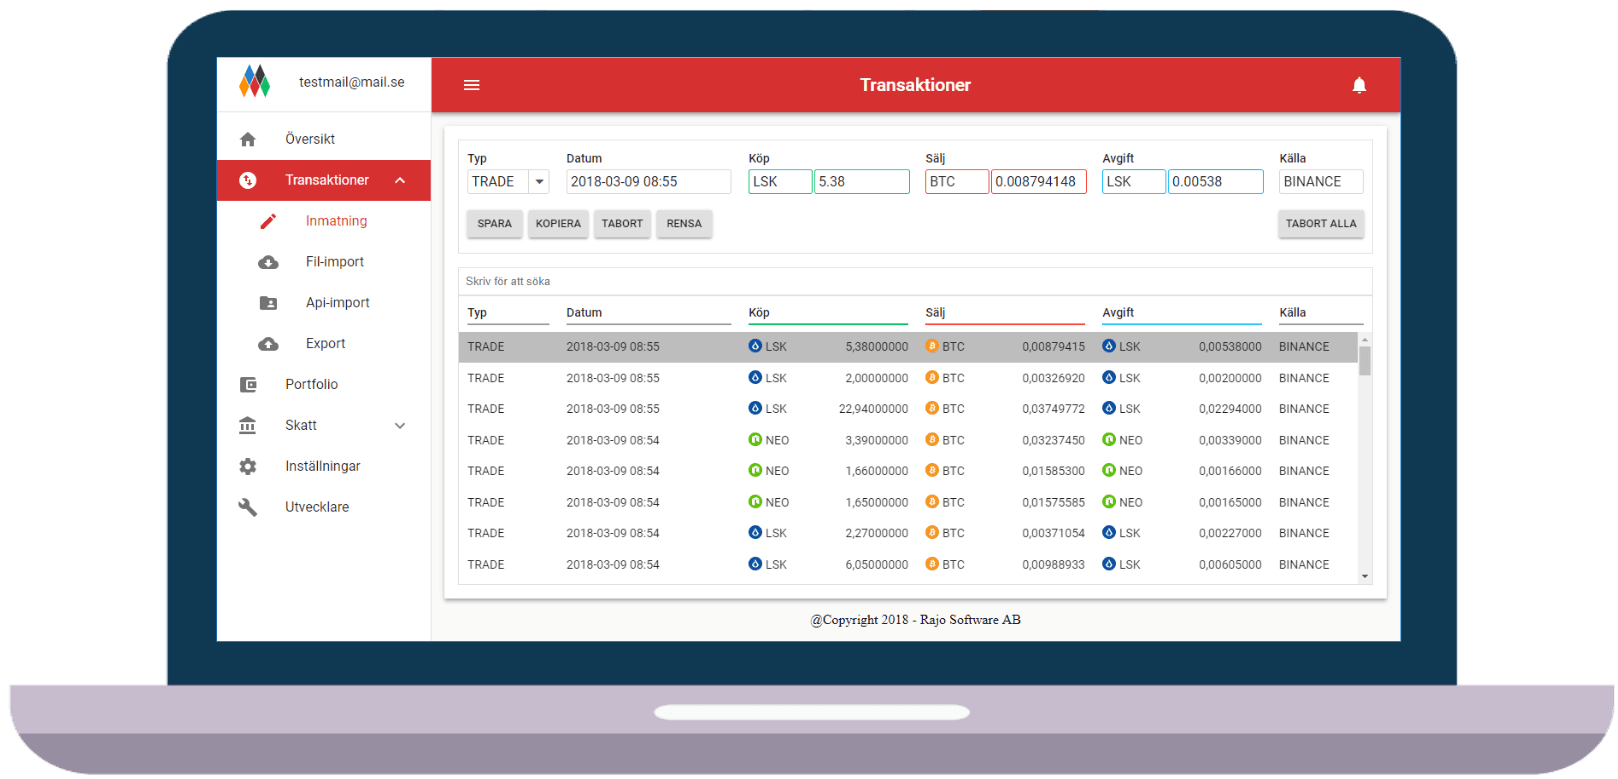The height and width of the screenshot is (779, 1618).
Task: Click the gear icon for Inställningar
Action: 248,467
